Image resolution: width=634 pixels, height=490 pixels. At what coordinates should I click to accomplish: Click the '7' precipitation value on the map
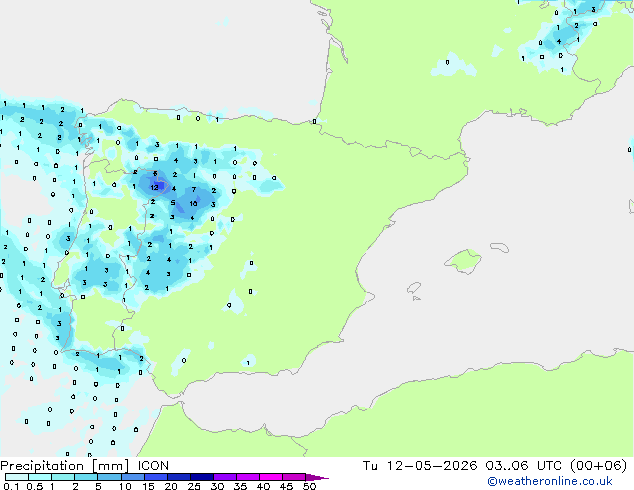tap(194, 189)
